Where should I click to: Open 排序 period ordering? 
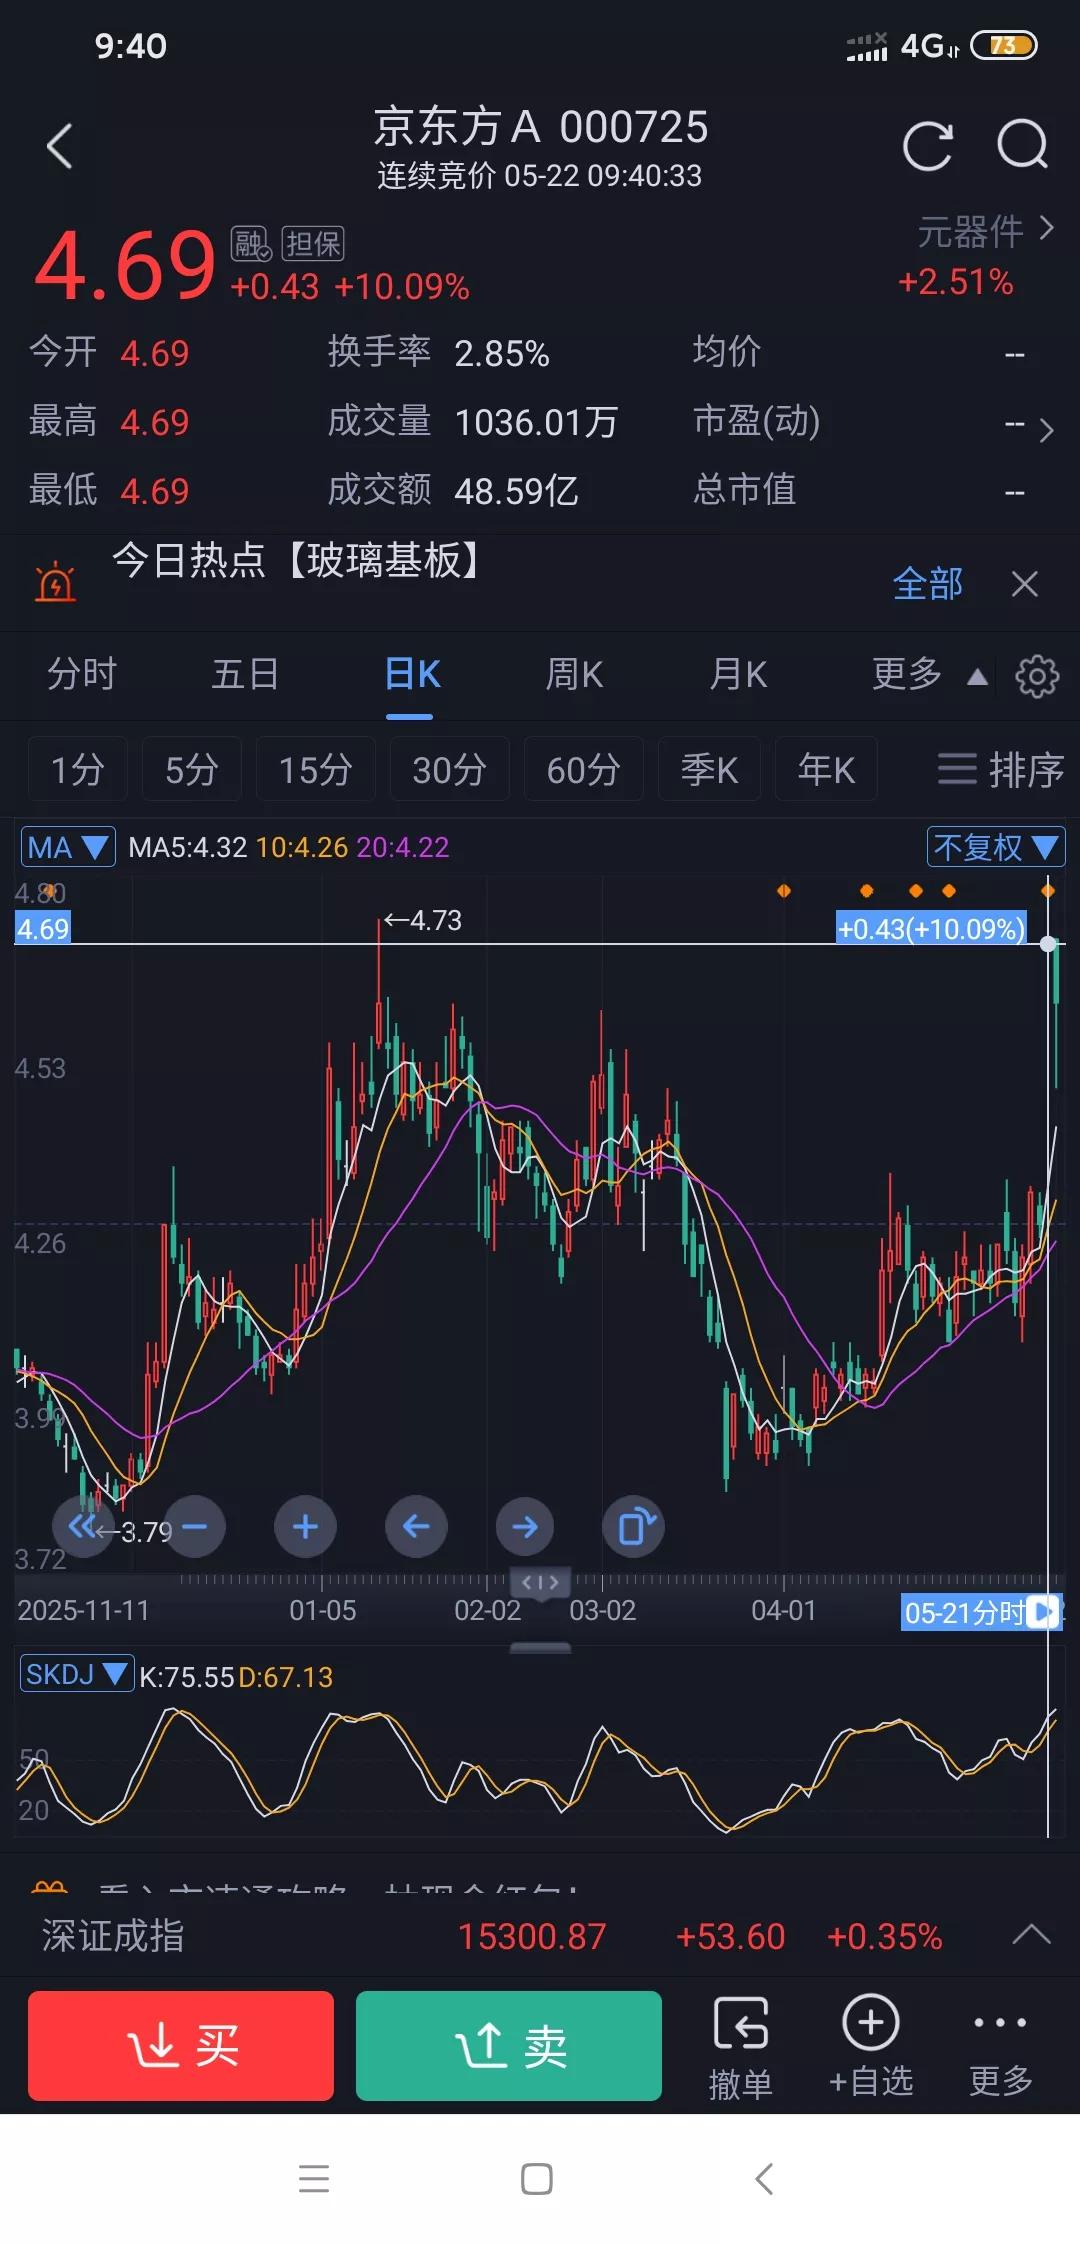[1001, 769]
